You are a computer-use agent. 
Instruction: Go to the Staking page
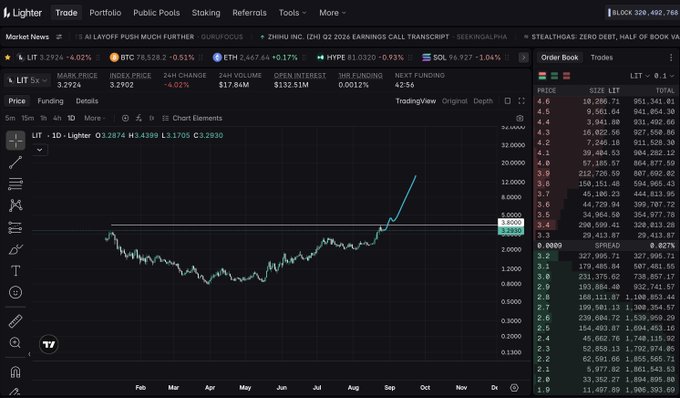coord(206,13)
